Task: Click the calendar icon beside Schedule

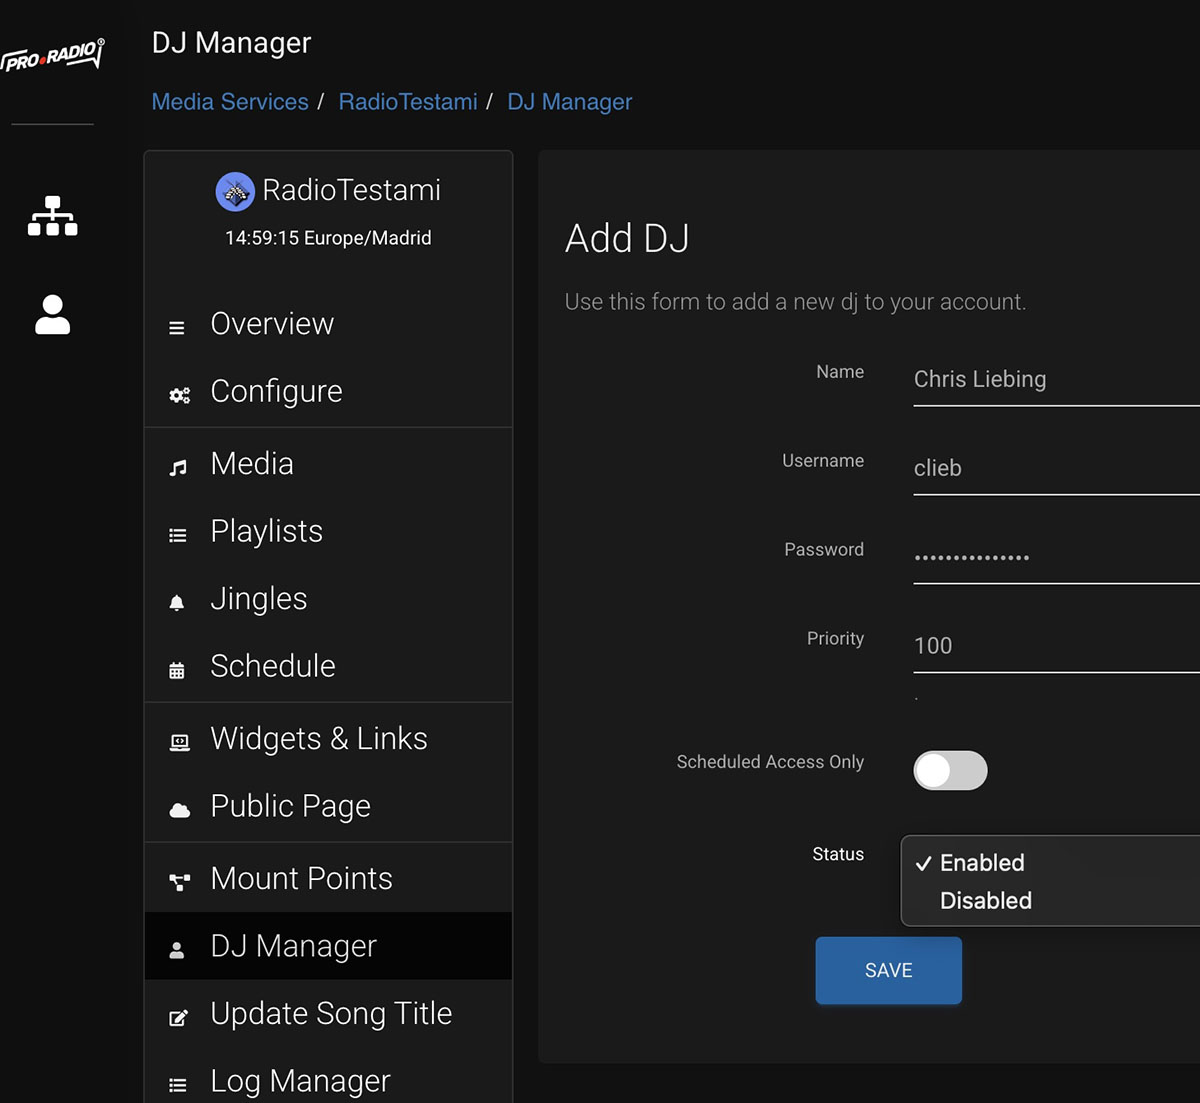Action: click(x=177, y=670)
